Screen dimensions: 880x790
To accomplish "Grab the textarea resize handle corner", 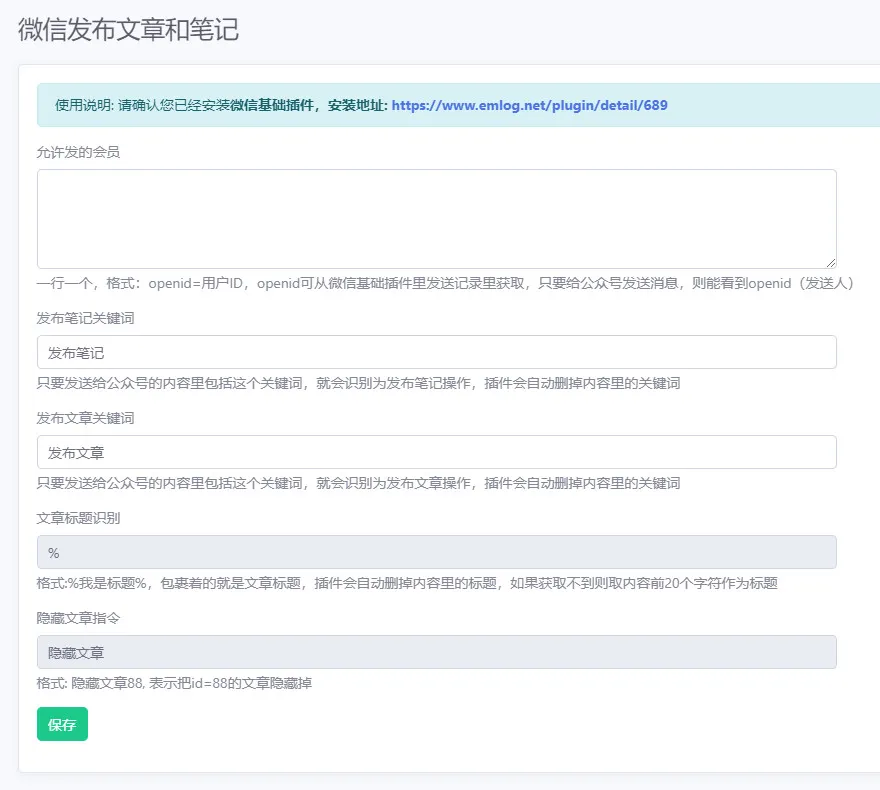I will pos(831,263).
